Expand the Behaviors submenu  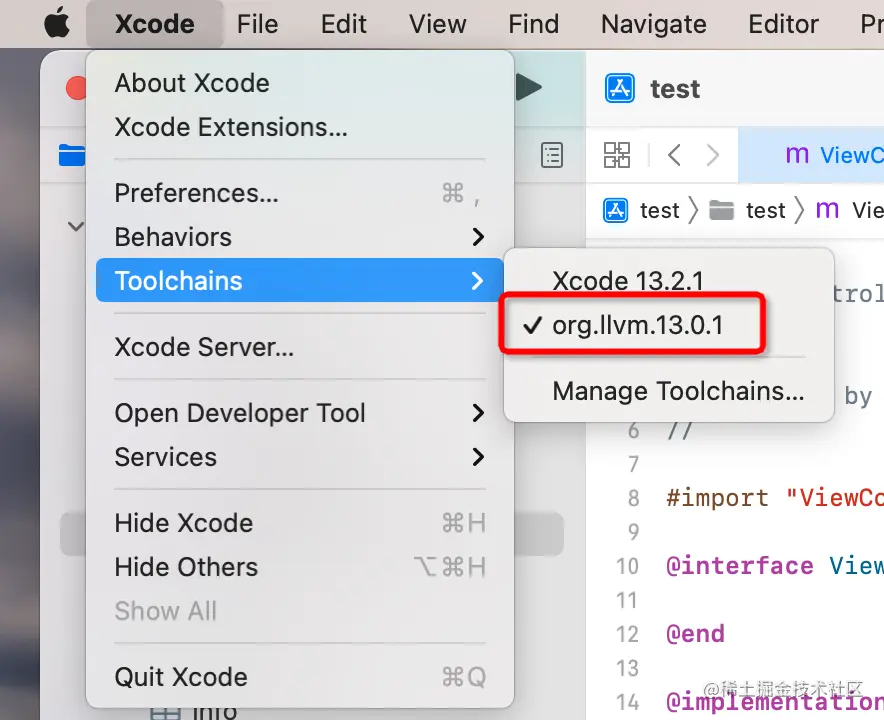[300, 237]
